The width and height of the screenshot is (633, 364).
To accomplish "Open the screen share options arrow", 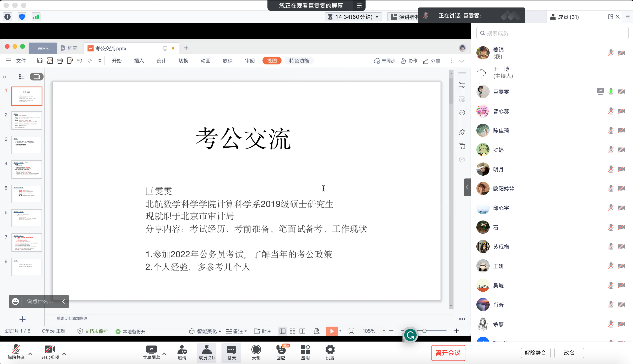I will [x=164, y=354].
